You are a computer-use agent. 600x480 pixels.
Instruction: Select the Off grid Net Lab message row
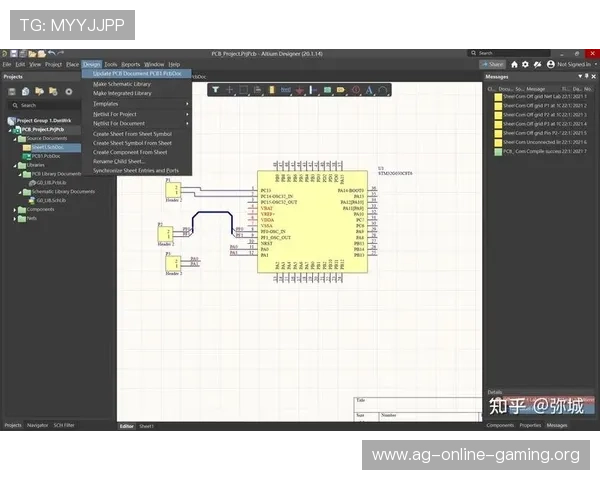tap(541, 96)
